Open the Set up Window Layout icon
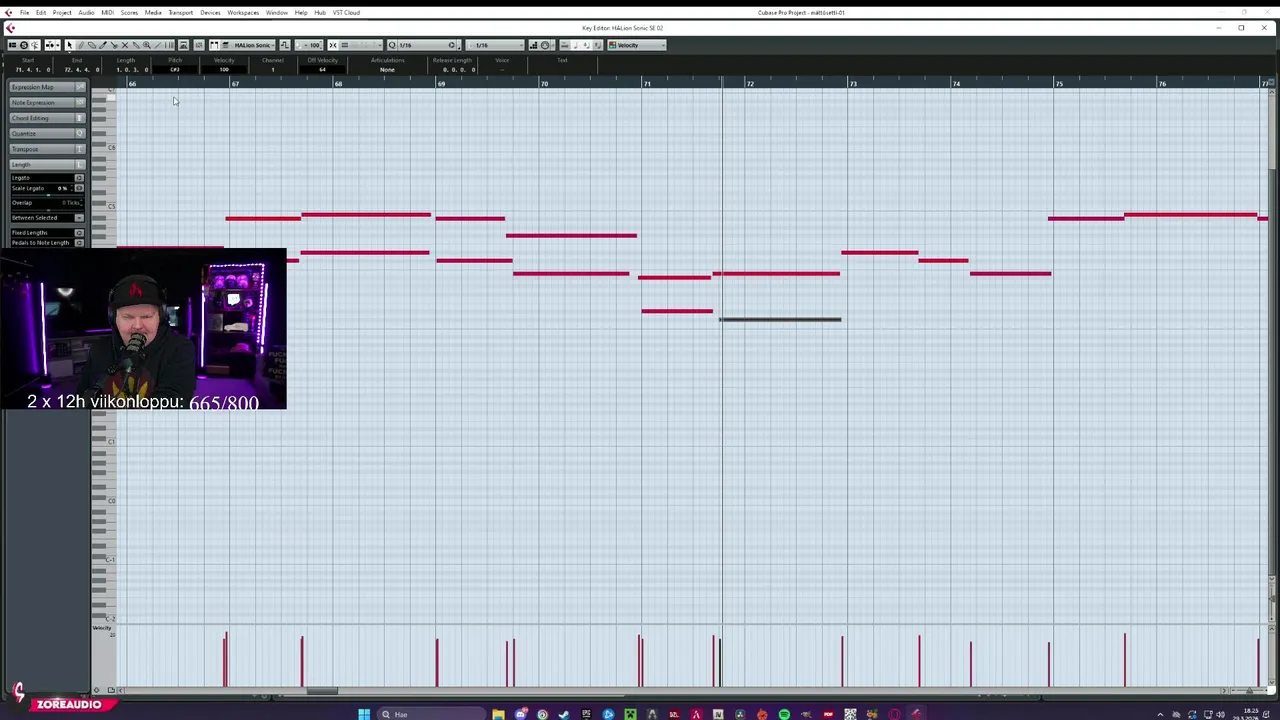Viewport: 1280px width, 720px height. 13,45
